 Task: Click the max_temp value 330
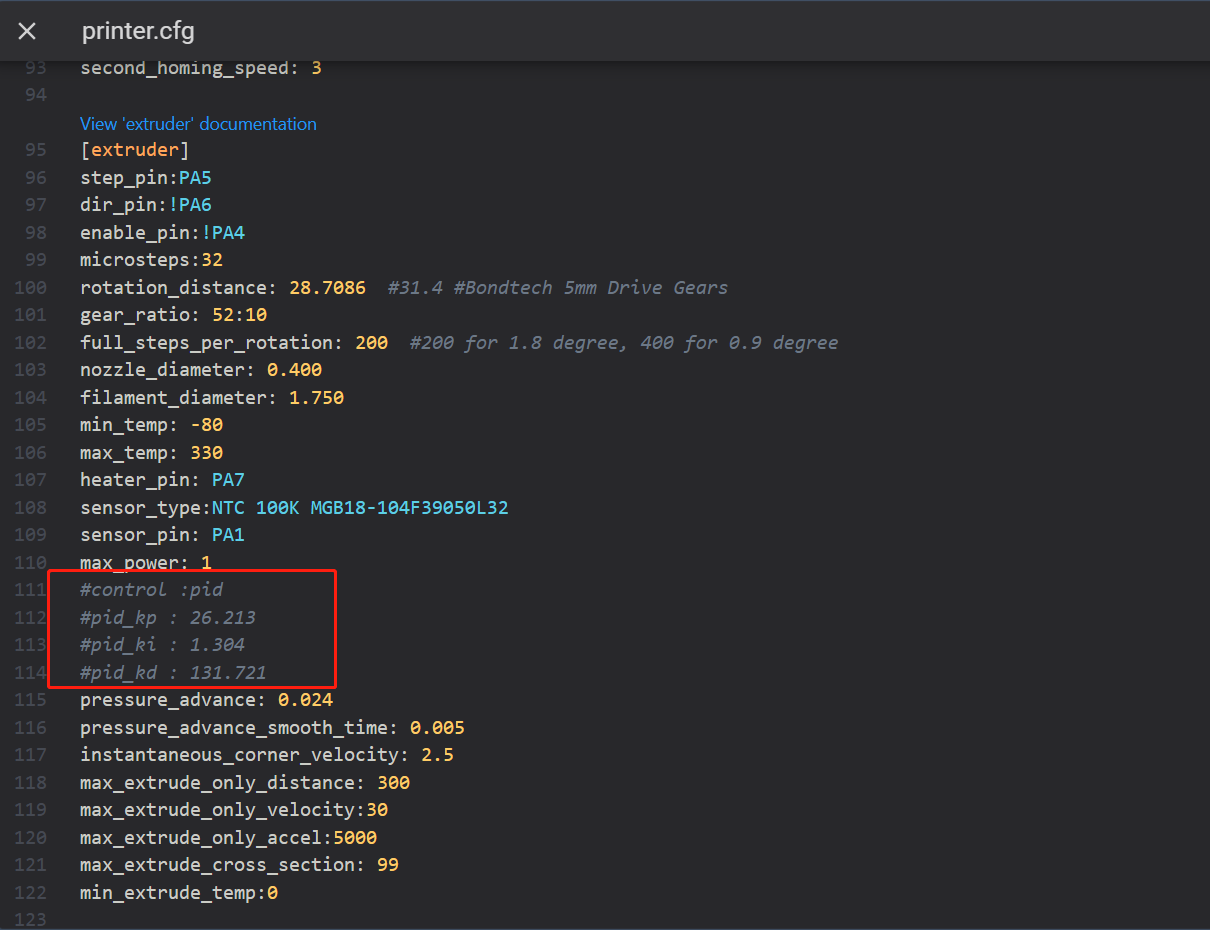point(206,453)
